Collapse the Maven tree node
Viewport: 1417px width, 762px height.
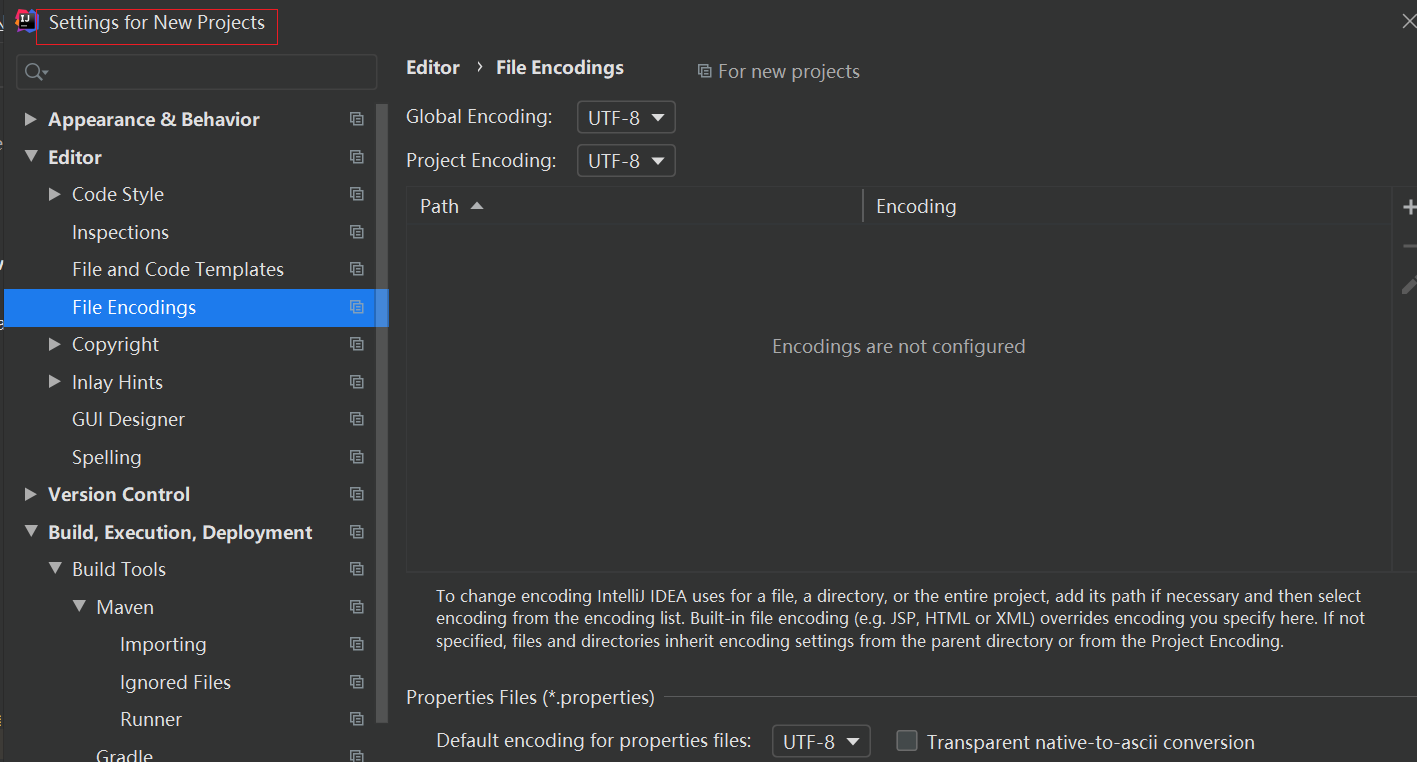pyautogui.click(x=79, y=607)
